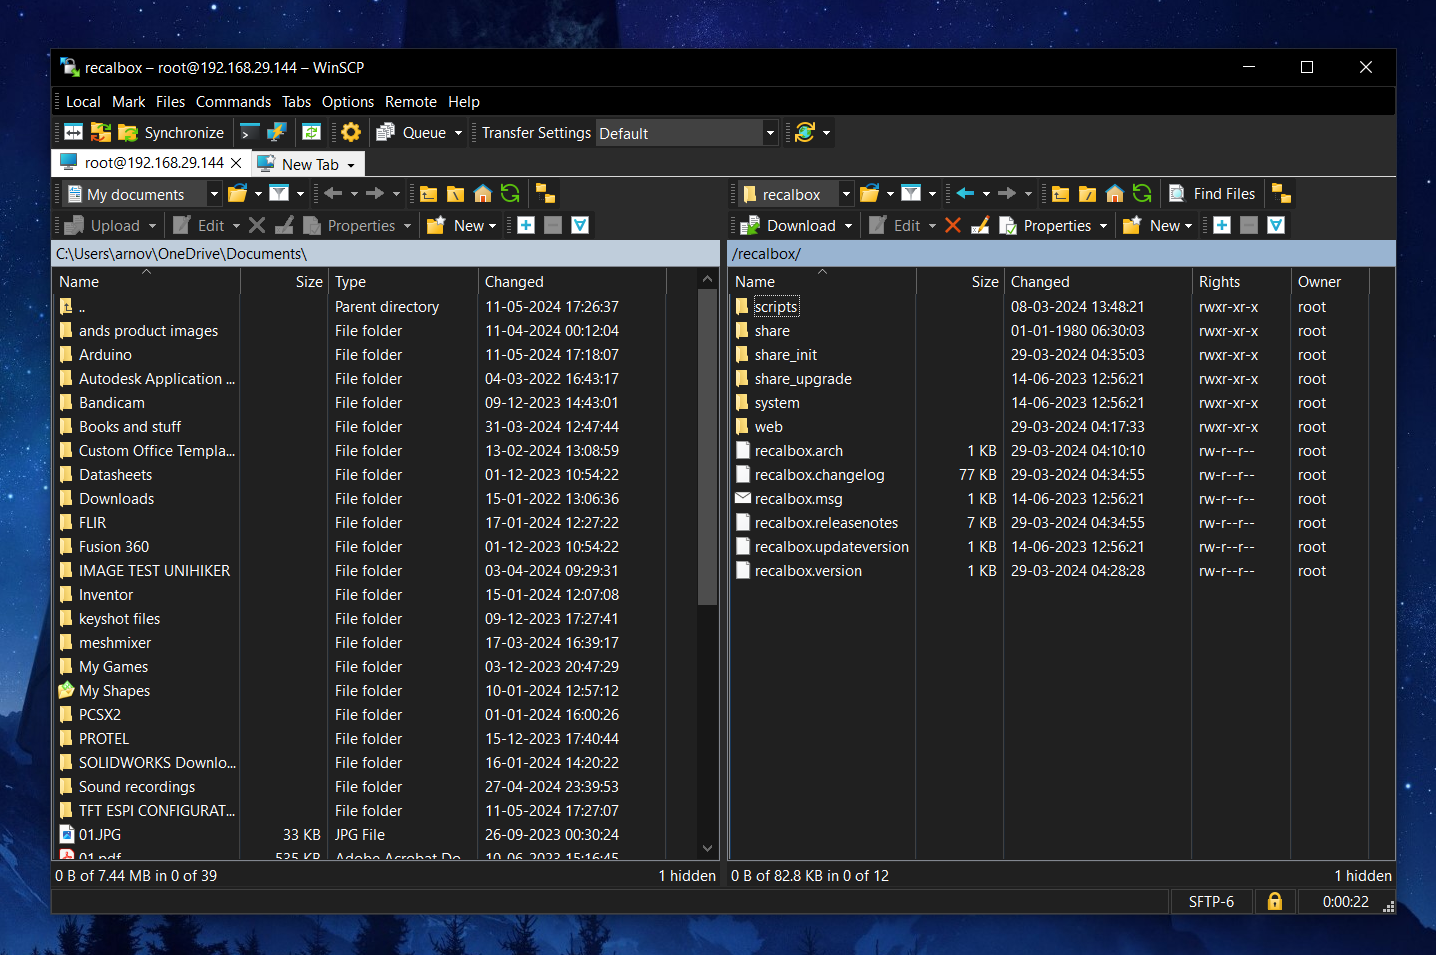Select the share_upgrade remote folder
Viewport: 1436px width, 955px height.
[803, 379]
